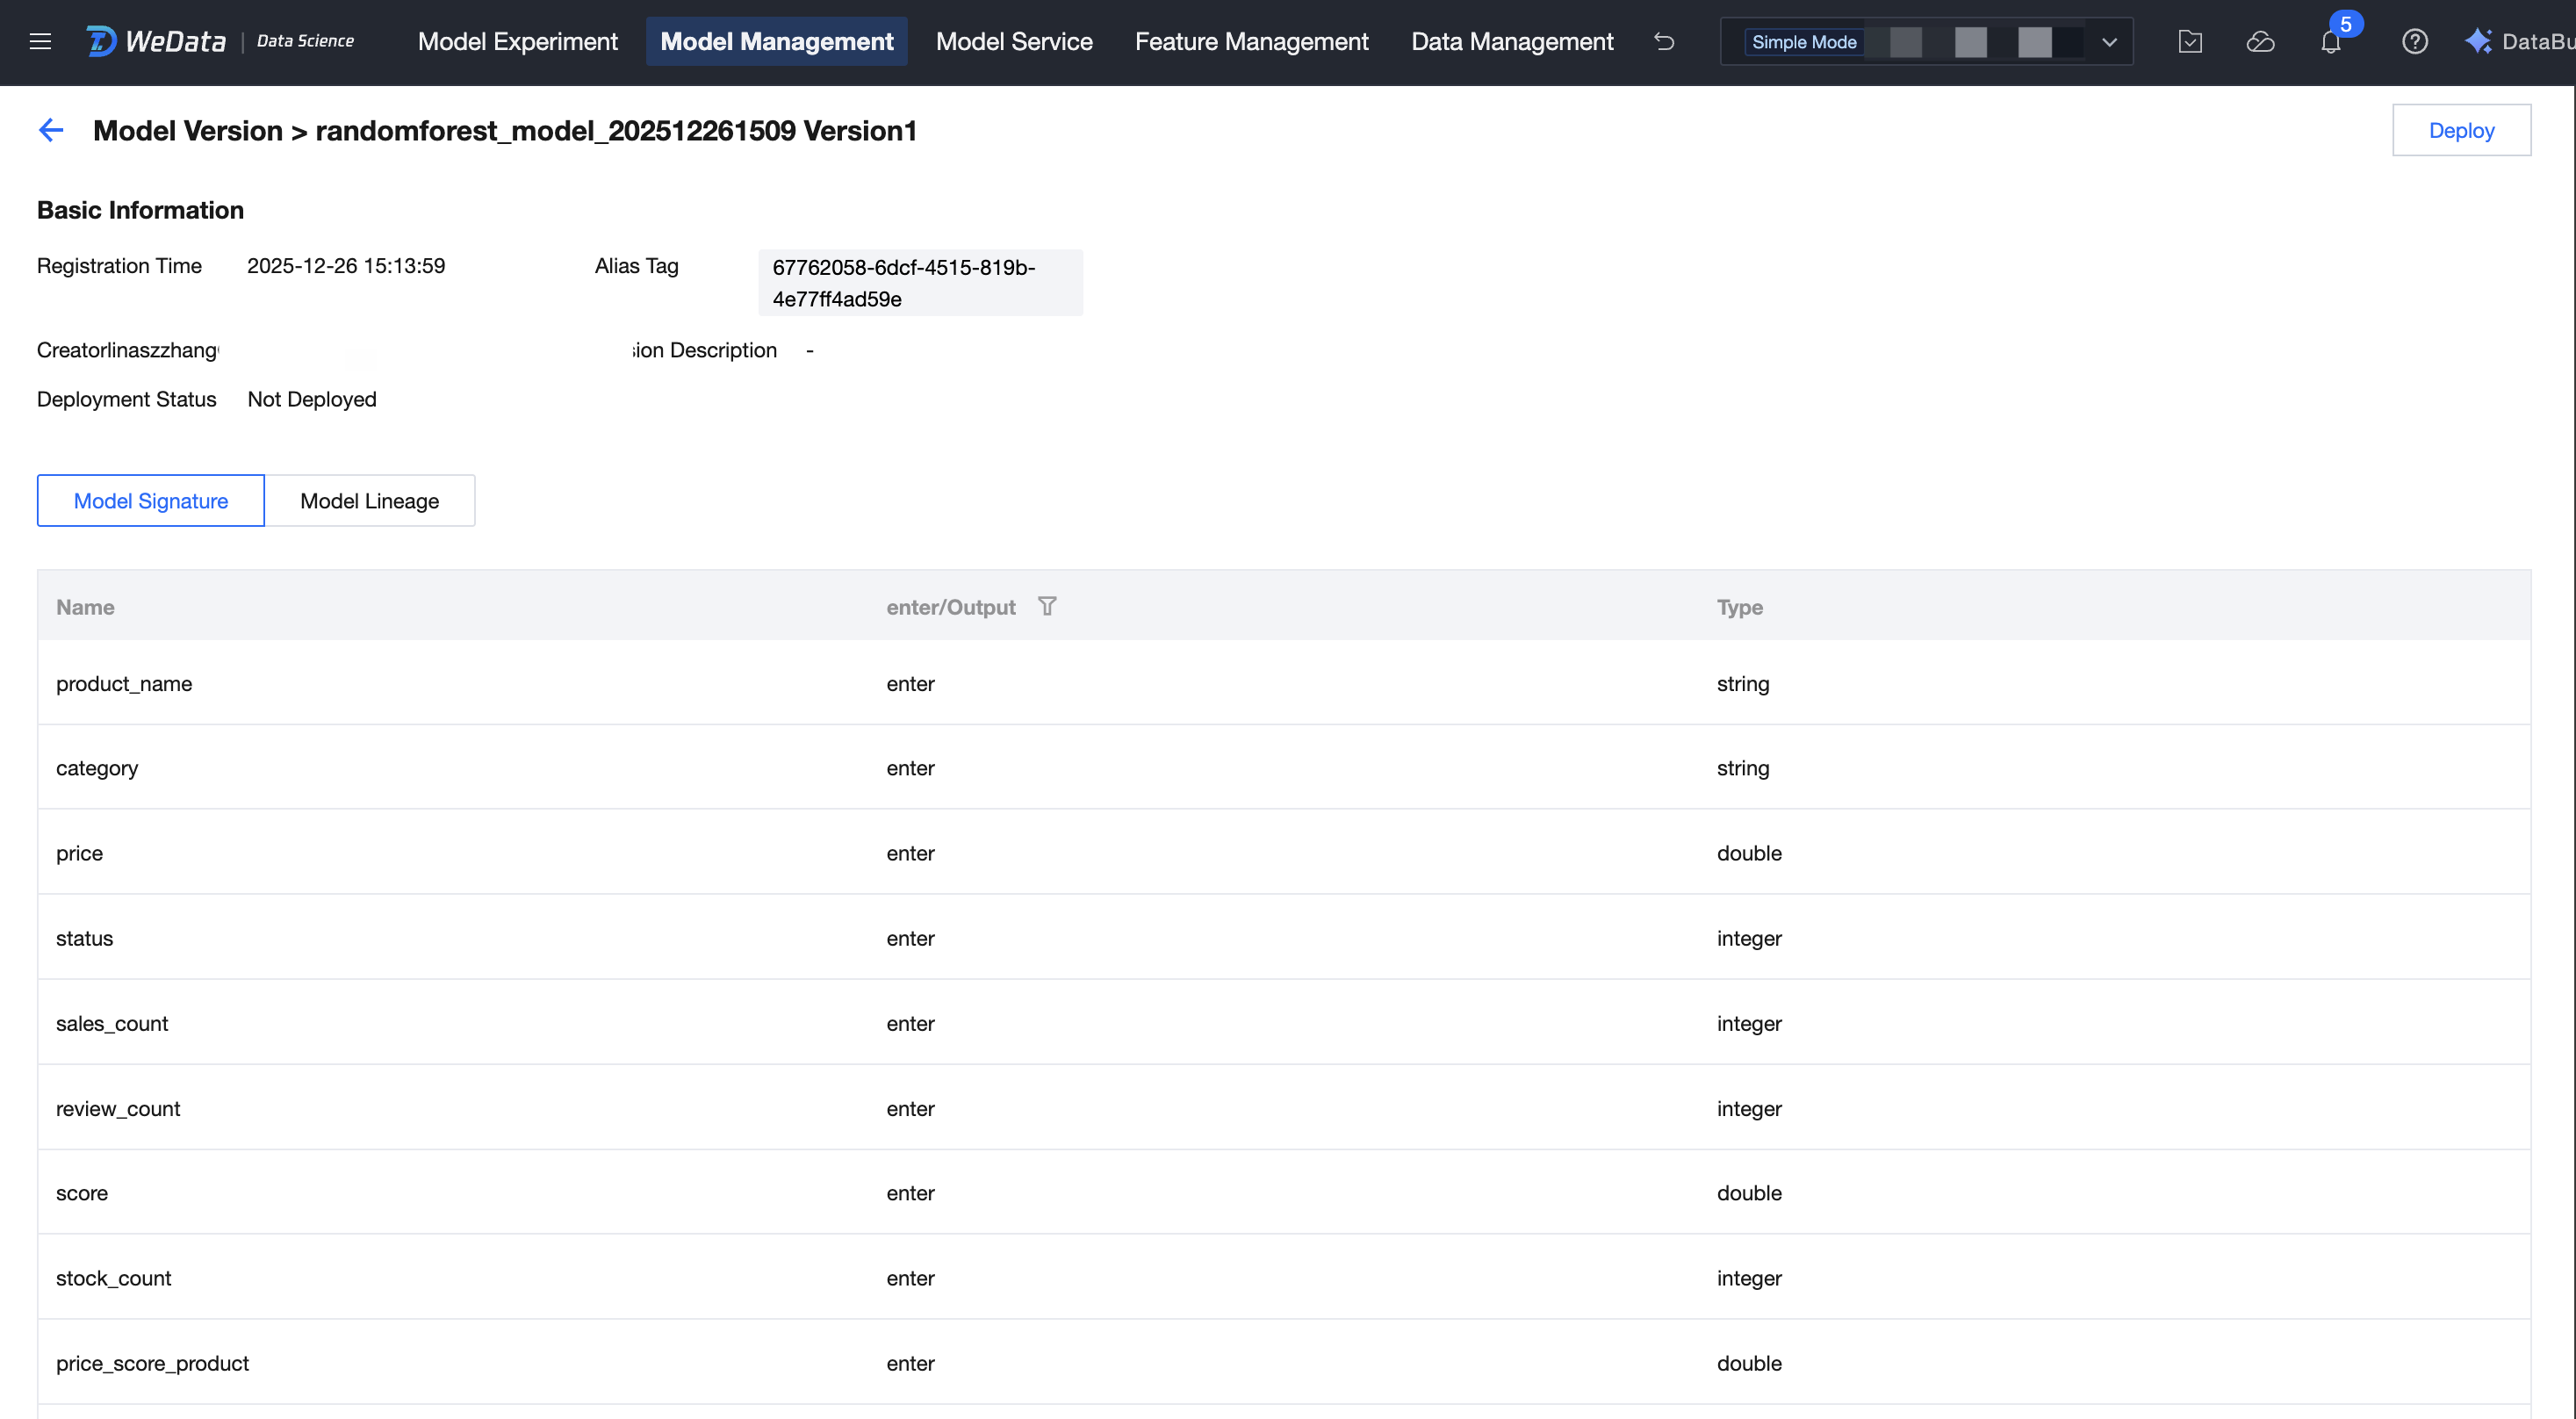2576x1419 pixels.
Task: Click the back arrow beside Model Version
Action: 51,130
